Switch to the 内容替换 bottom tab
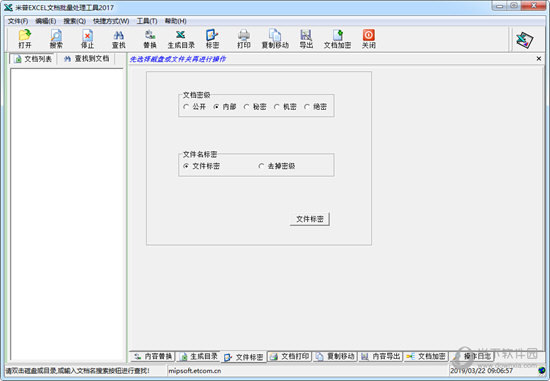The height and width of the screenshot is (381, 550). click(x=153, y=356)
